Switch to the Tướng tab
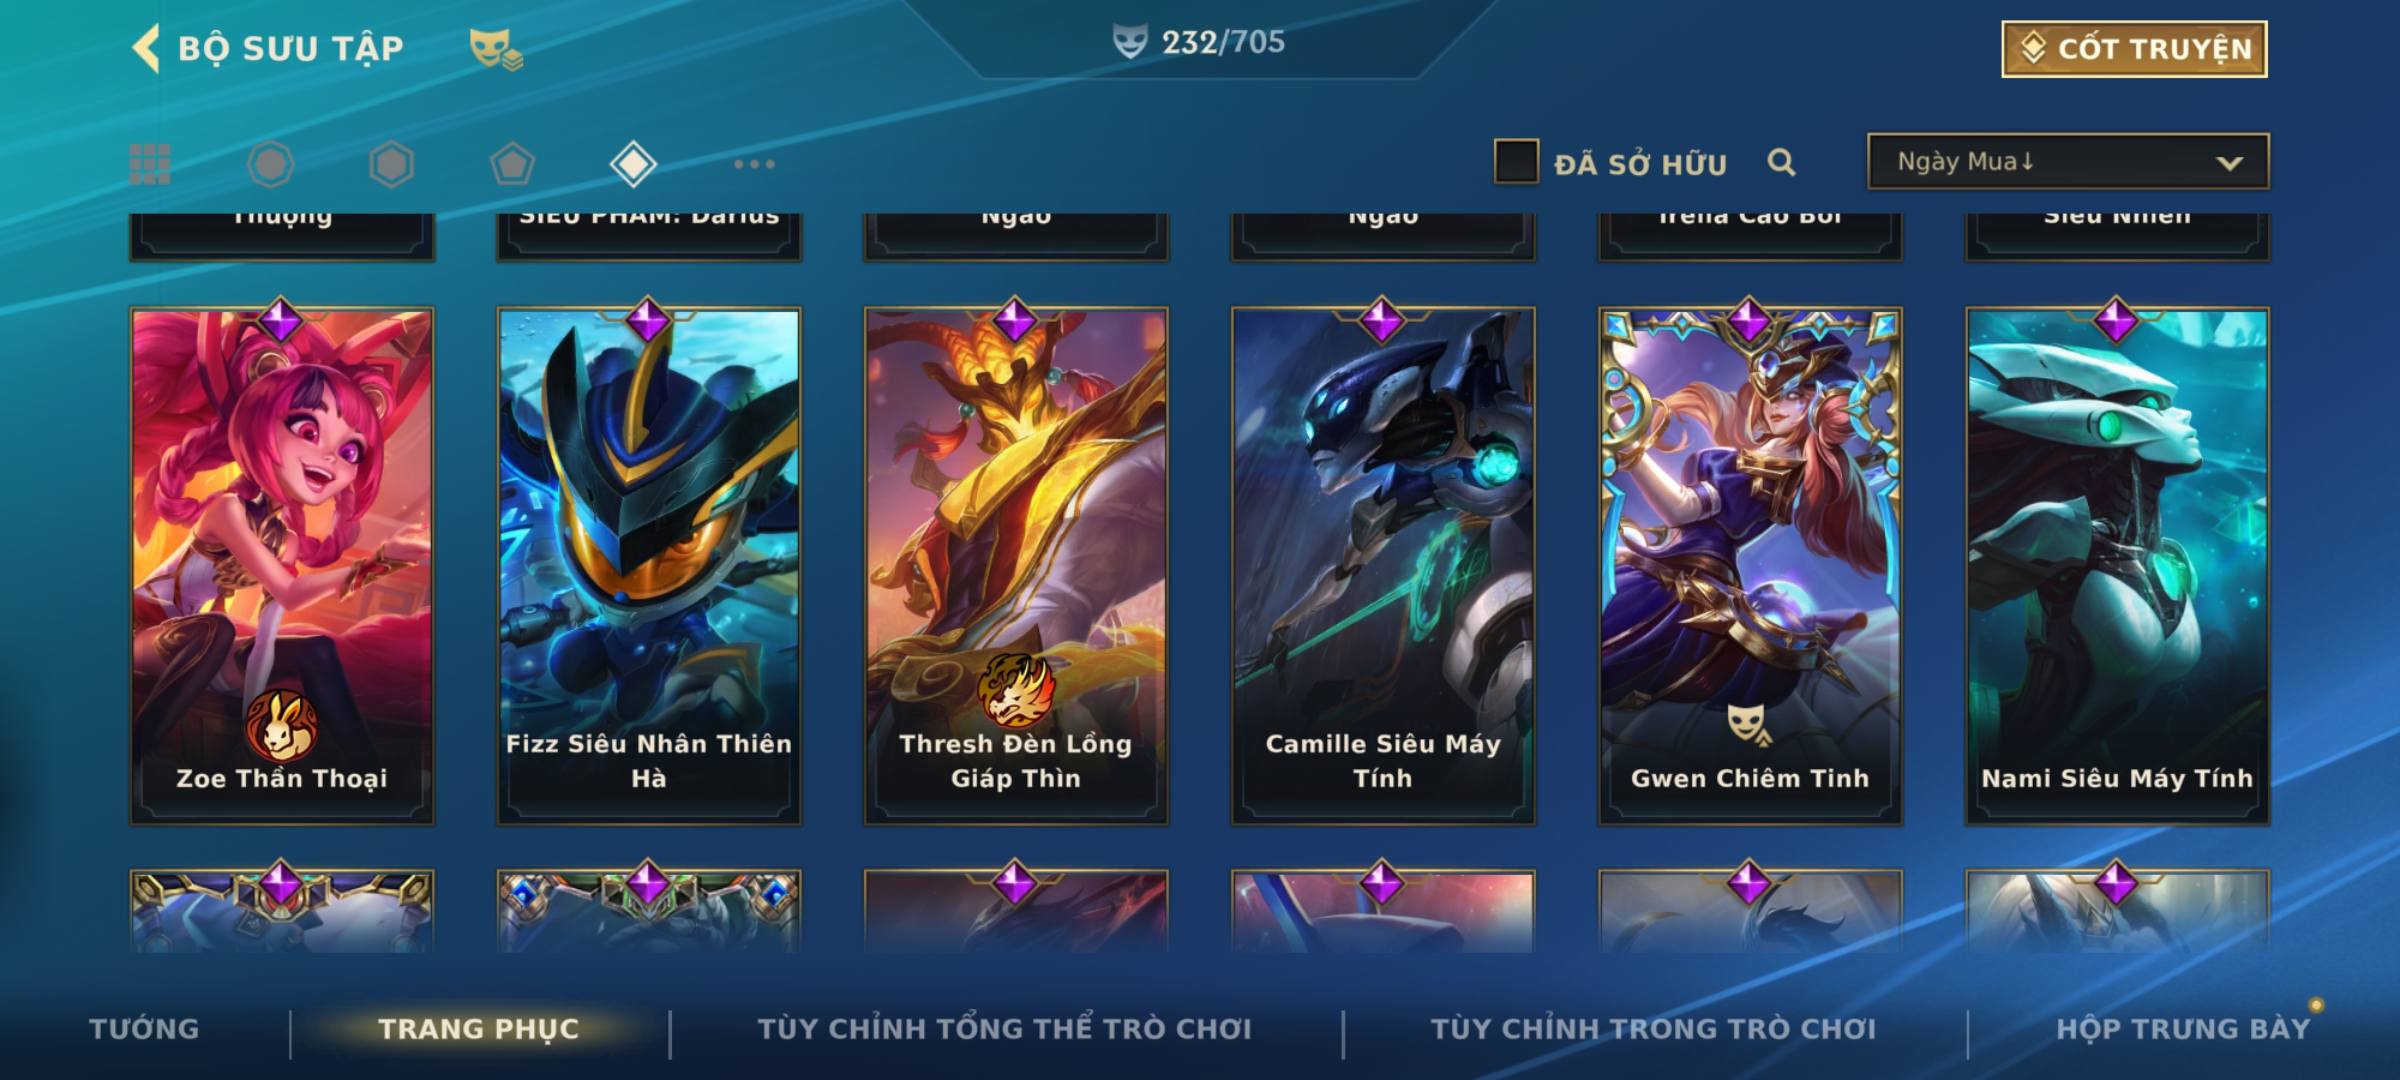 (x=144, y=1029)
